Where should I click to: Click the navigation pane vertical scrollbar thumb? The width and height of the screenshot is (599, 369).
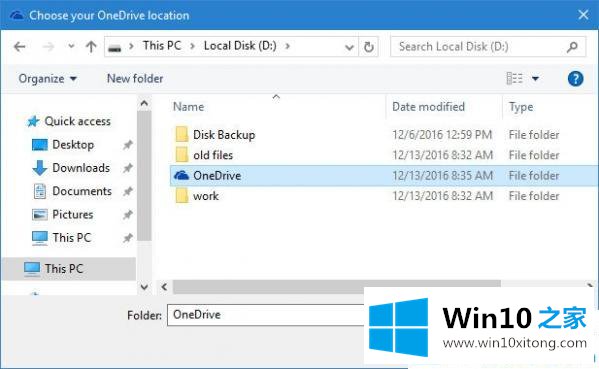[144, 176]
